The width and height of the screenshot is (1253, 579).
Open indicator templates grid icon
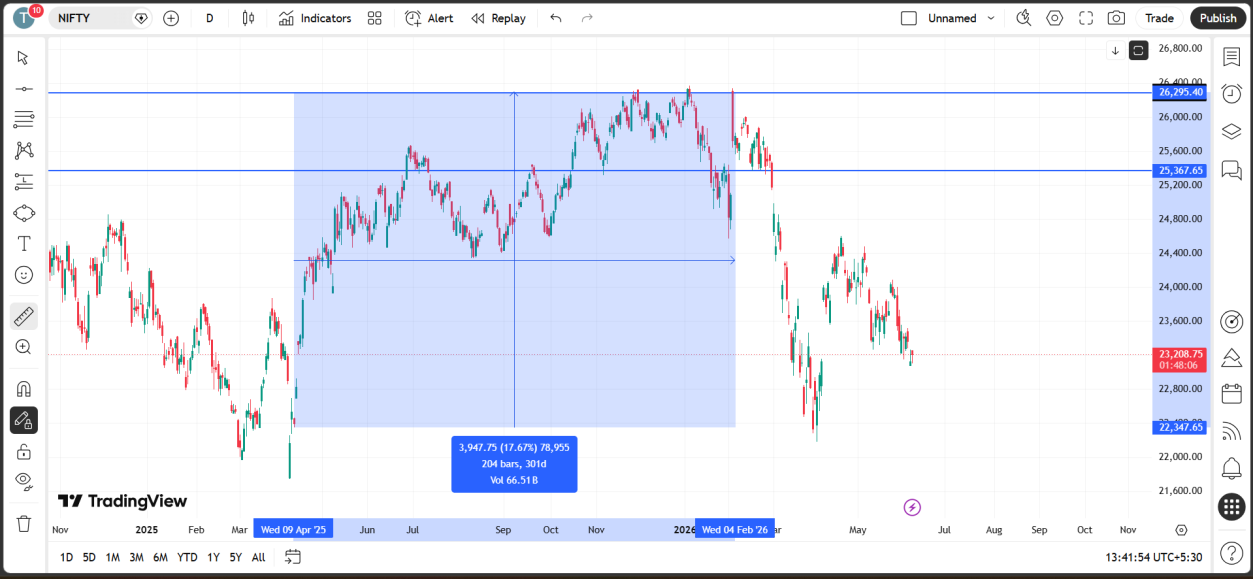coord(374,18)
